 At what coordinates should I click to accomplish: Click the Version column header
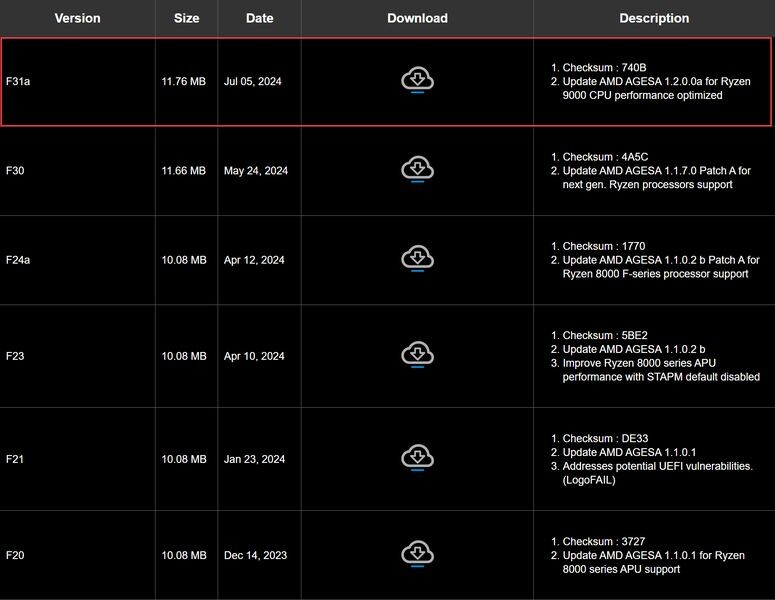[78, 18]
